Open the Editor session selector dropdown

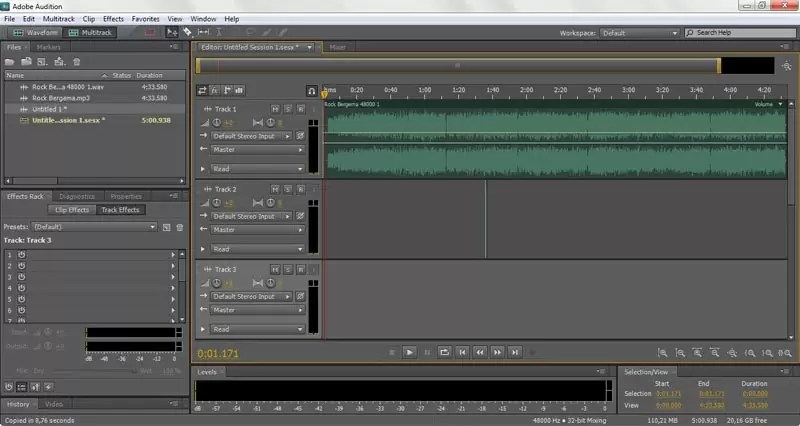[309, 47]
